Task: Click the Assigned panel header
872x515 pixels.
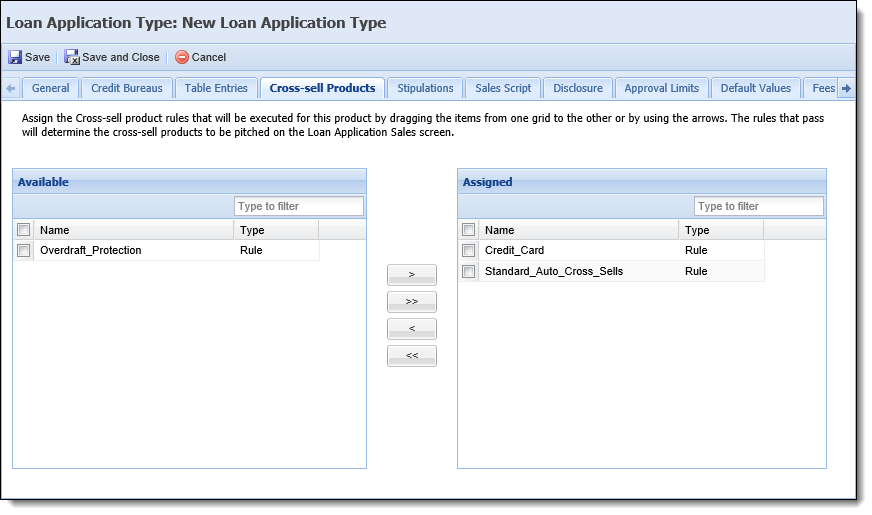Action: 642,182
